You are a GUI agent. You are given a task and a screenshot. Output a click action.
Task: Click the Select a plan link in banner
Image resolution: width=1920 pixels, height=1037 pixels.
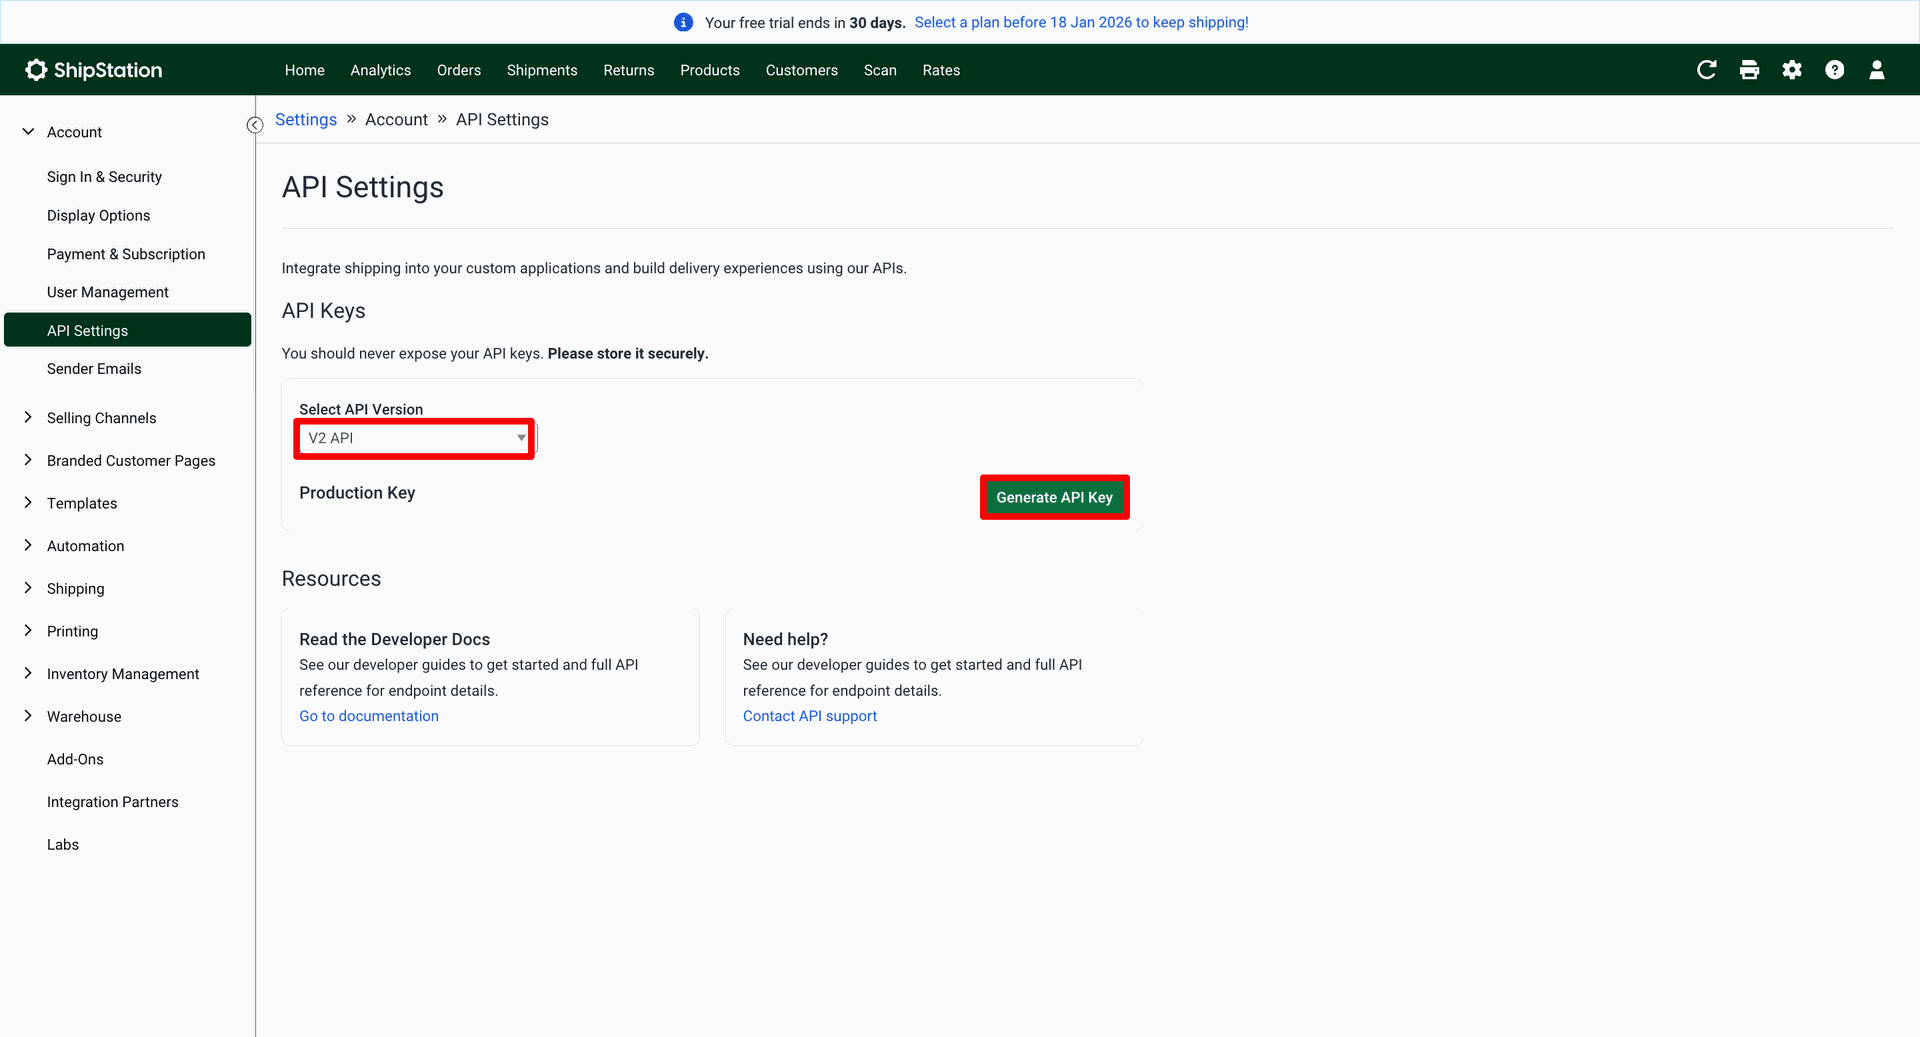pyautogui.click(x=1082, y=22)
